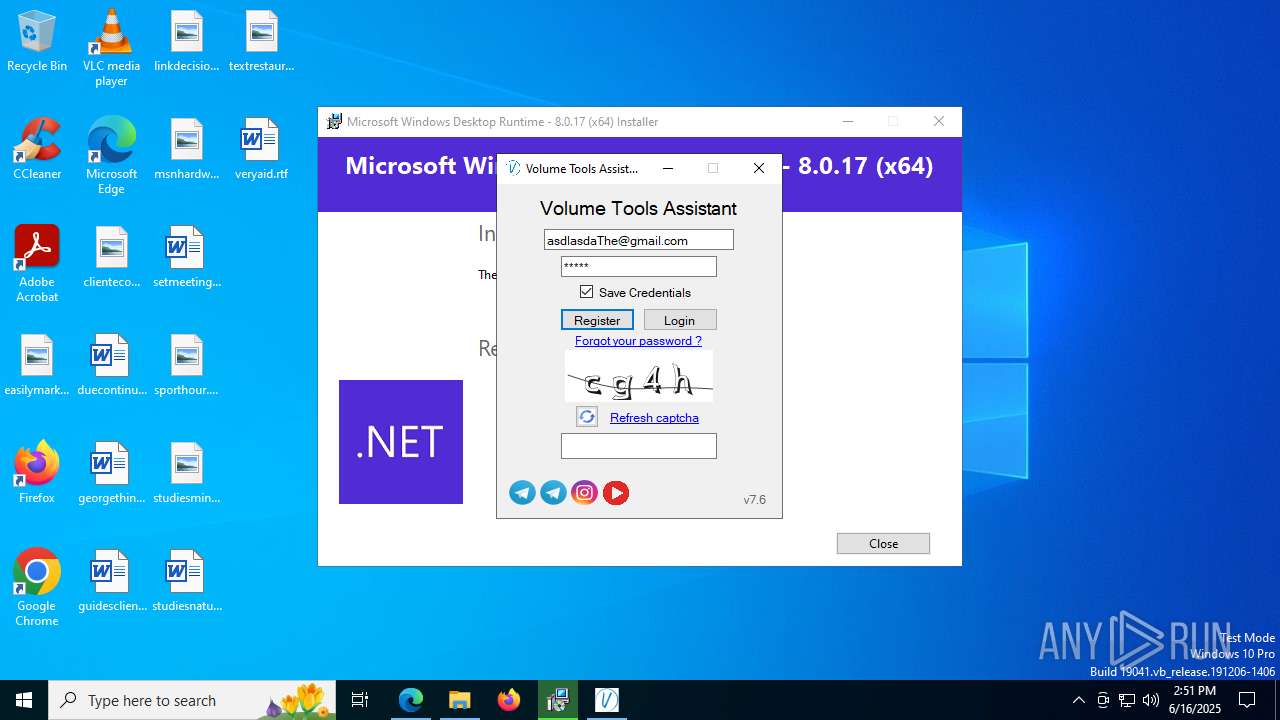Select the easilymark... image file
1280x720 pixels.
(37, 365)
